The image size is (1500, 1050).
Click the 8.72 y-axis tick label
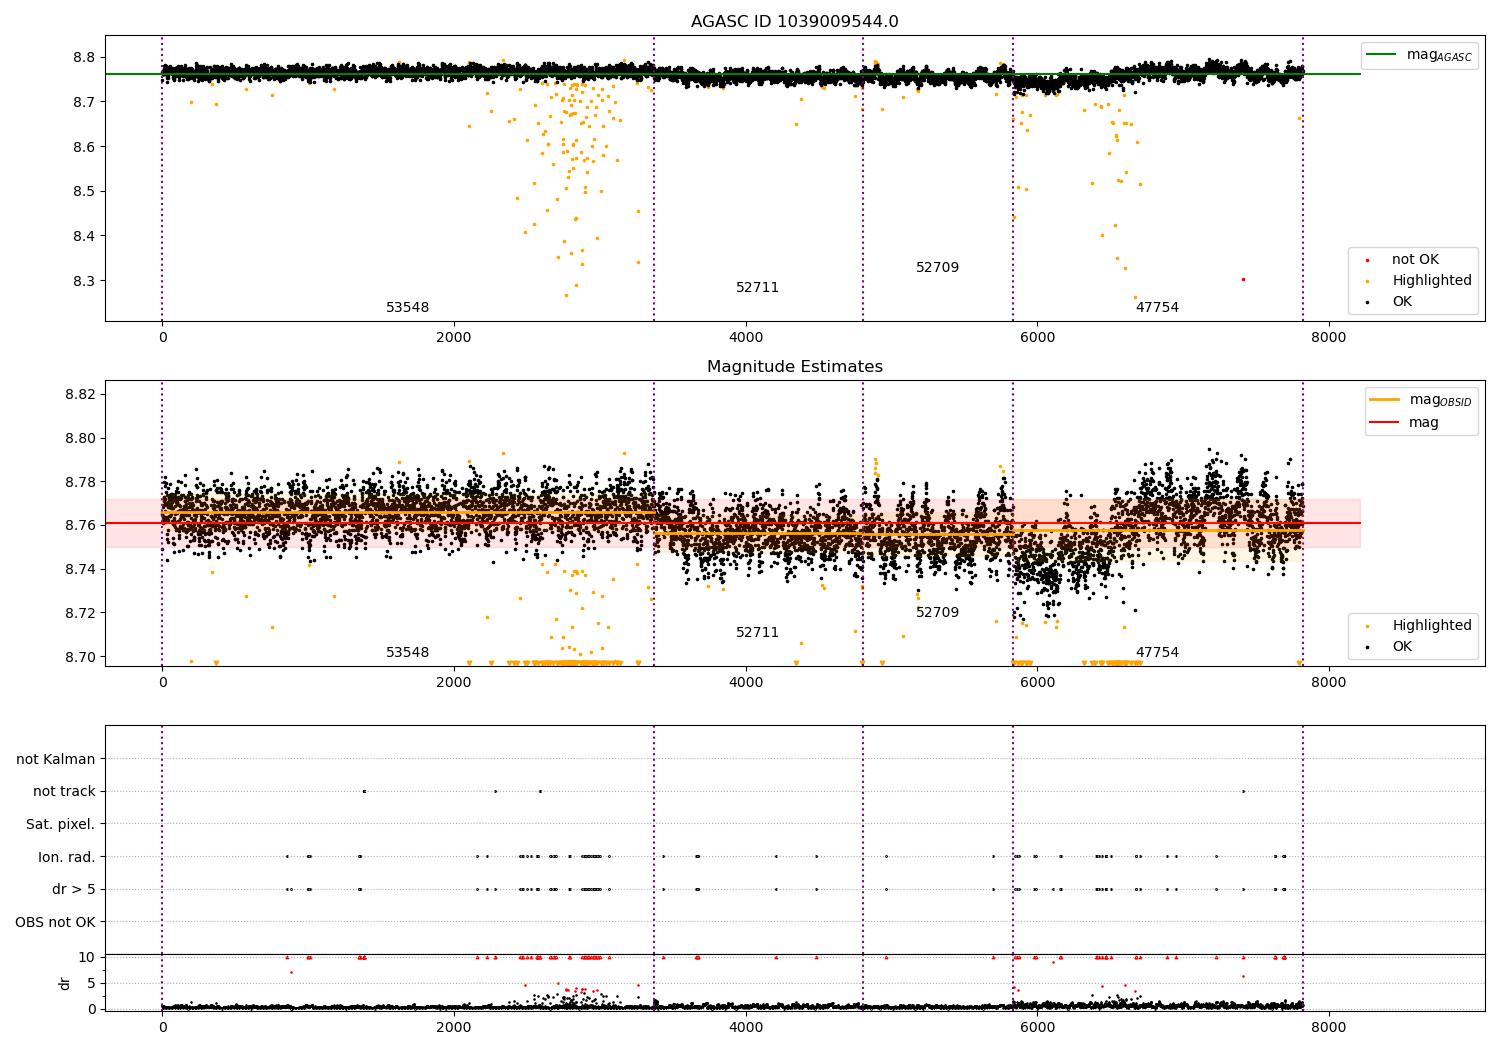[79, 613]
